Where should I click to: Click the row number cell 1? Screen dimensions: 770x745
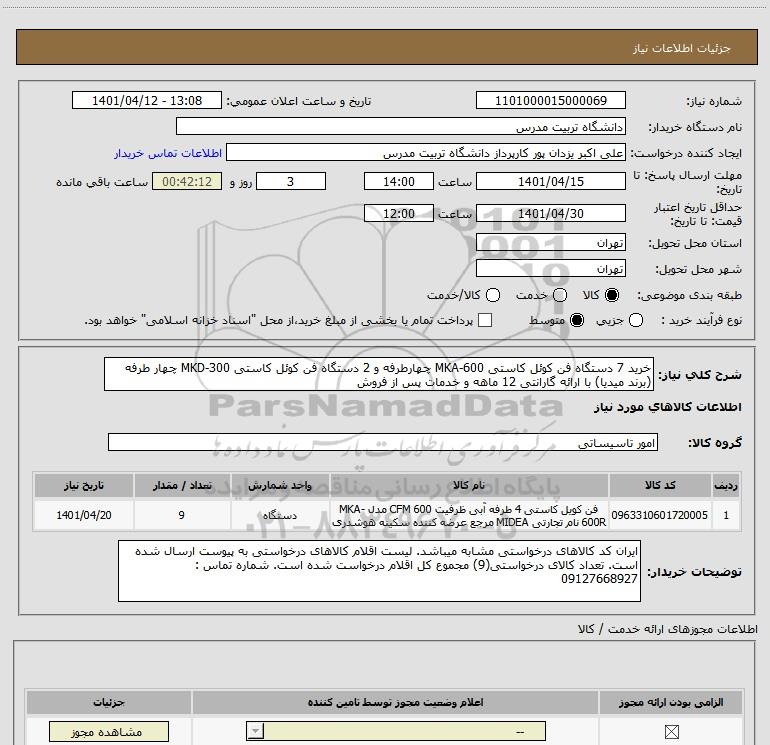[726, 515]
